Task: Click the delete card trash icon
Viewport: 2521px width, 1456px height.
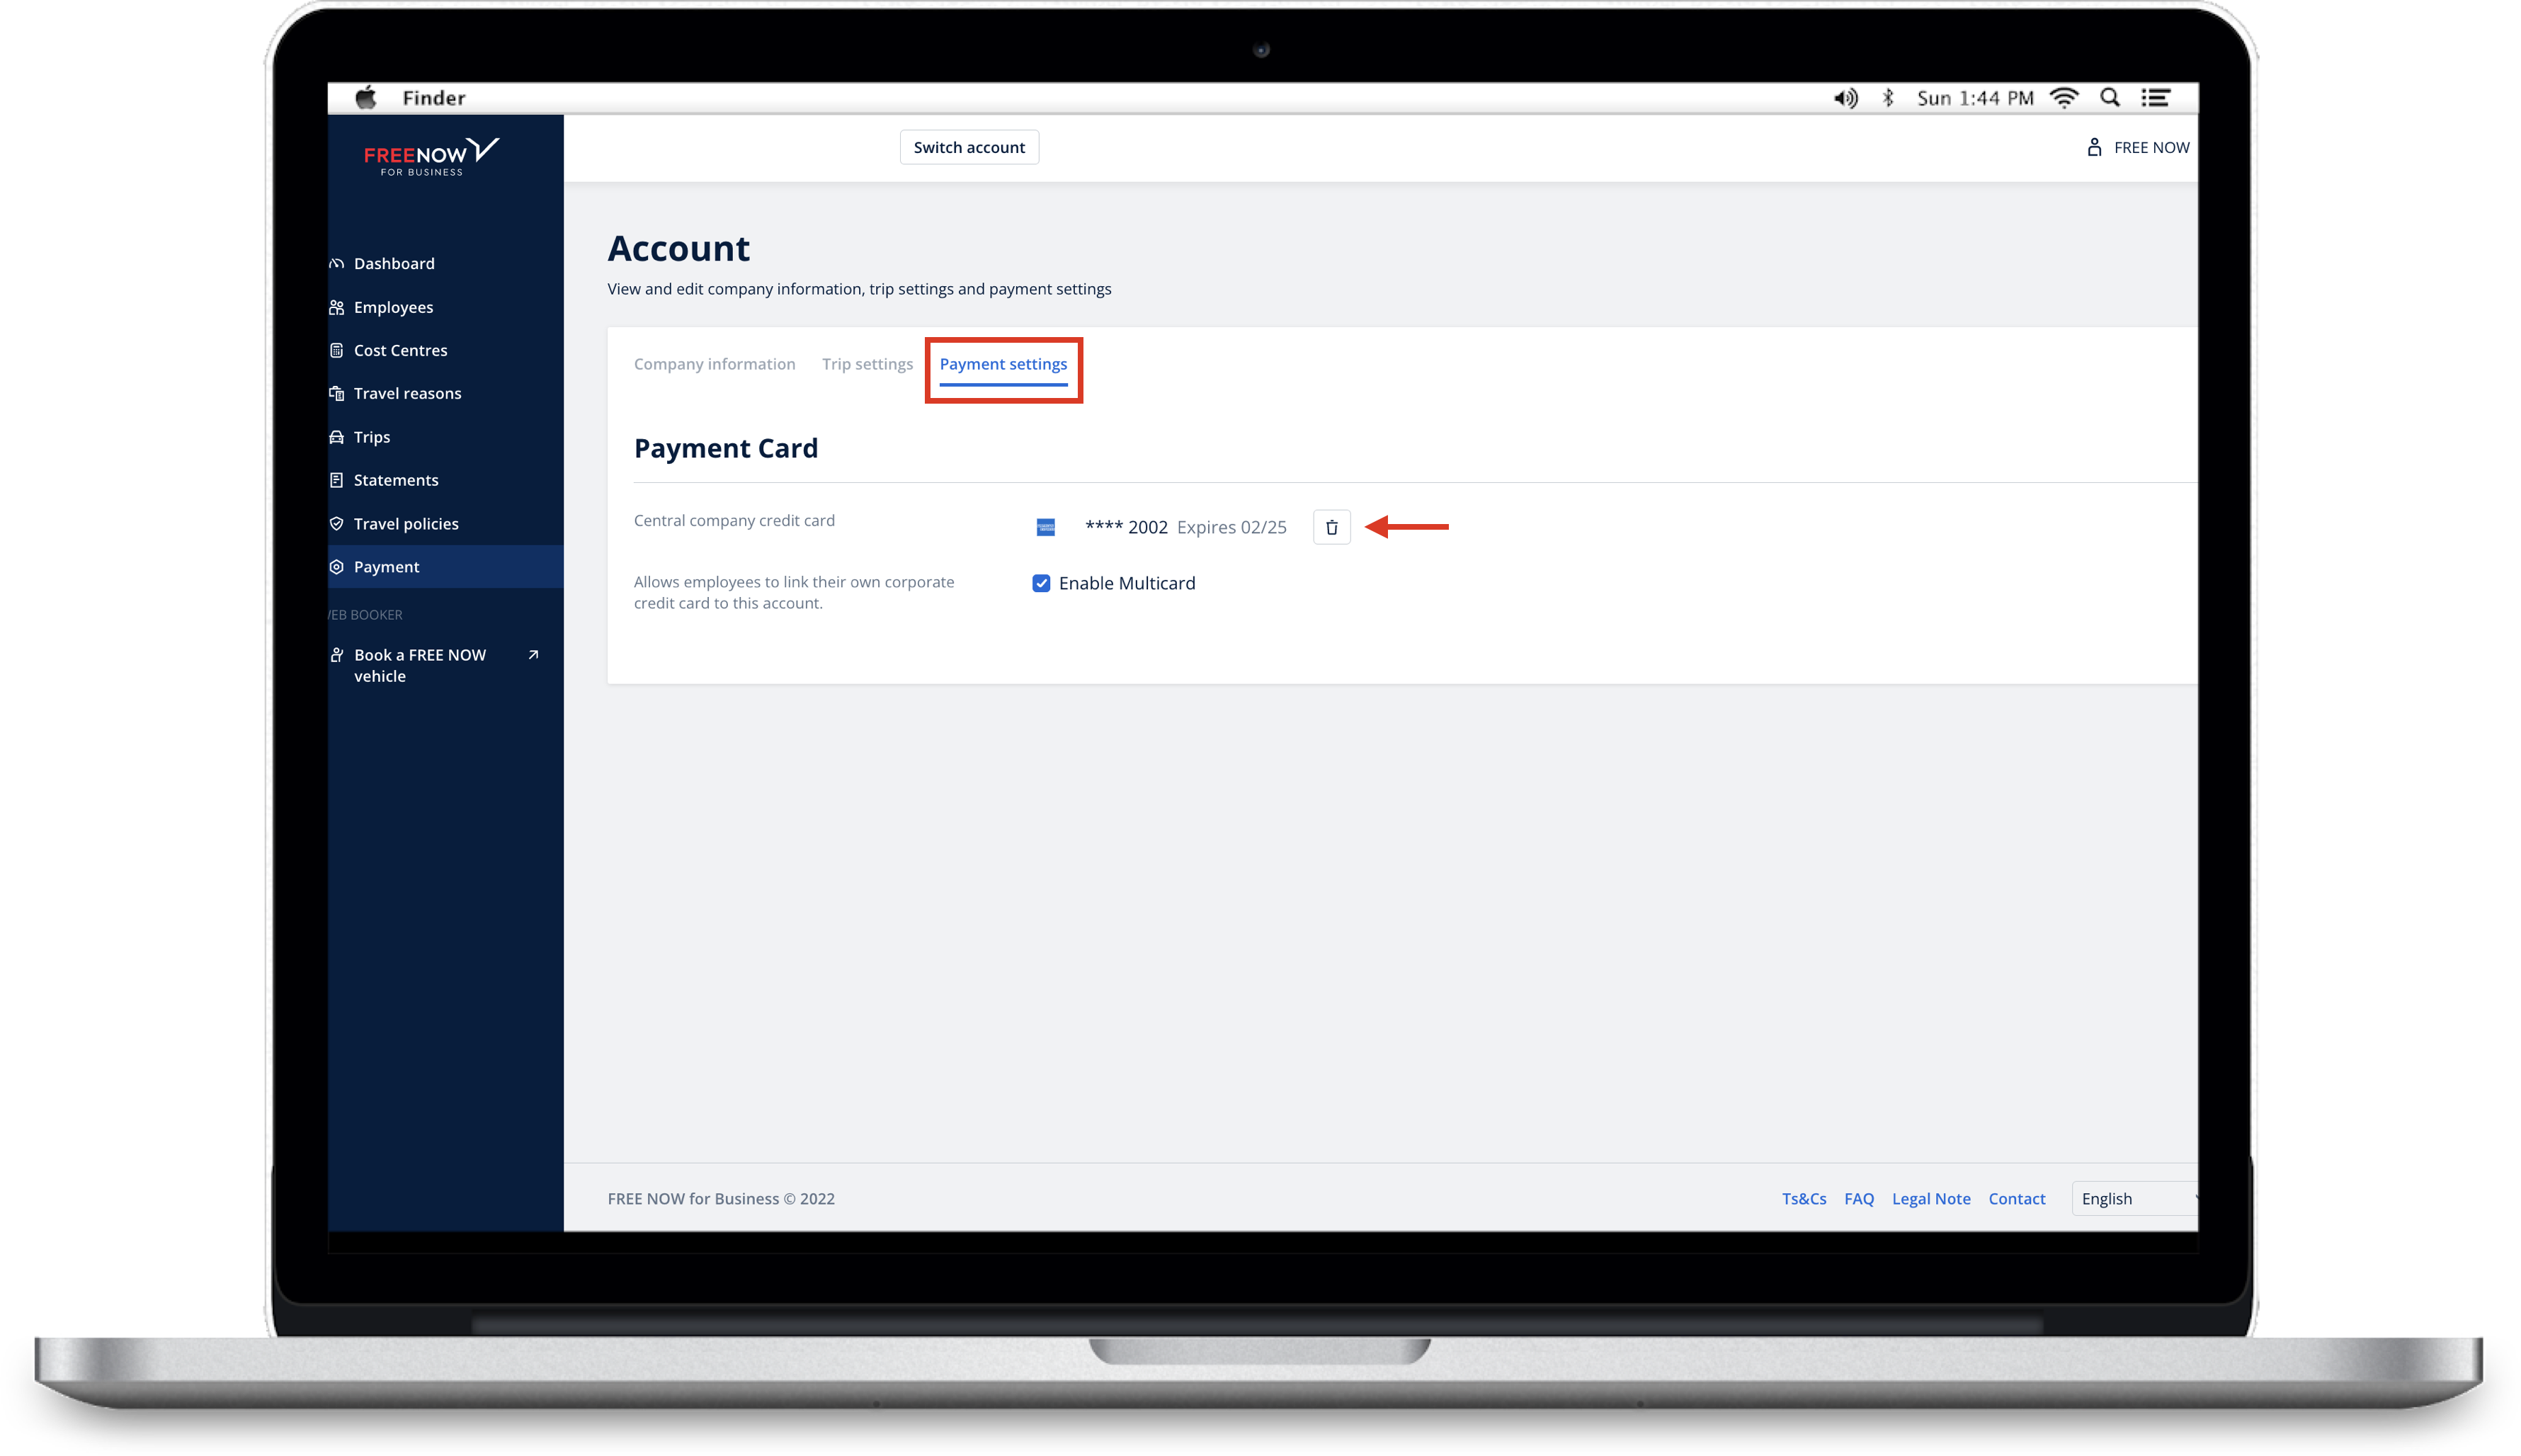Action: click(x=1333, y=527)
